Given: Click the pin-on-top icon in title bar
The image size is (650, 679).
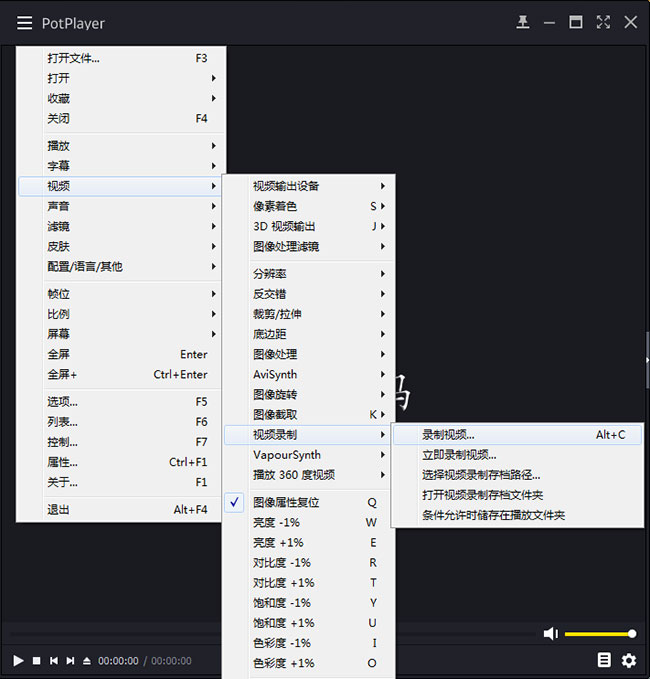Looking at the screenshot, I should point(522,22).
